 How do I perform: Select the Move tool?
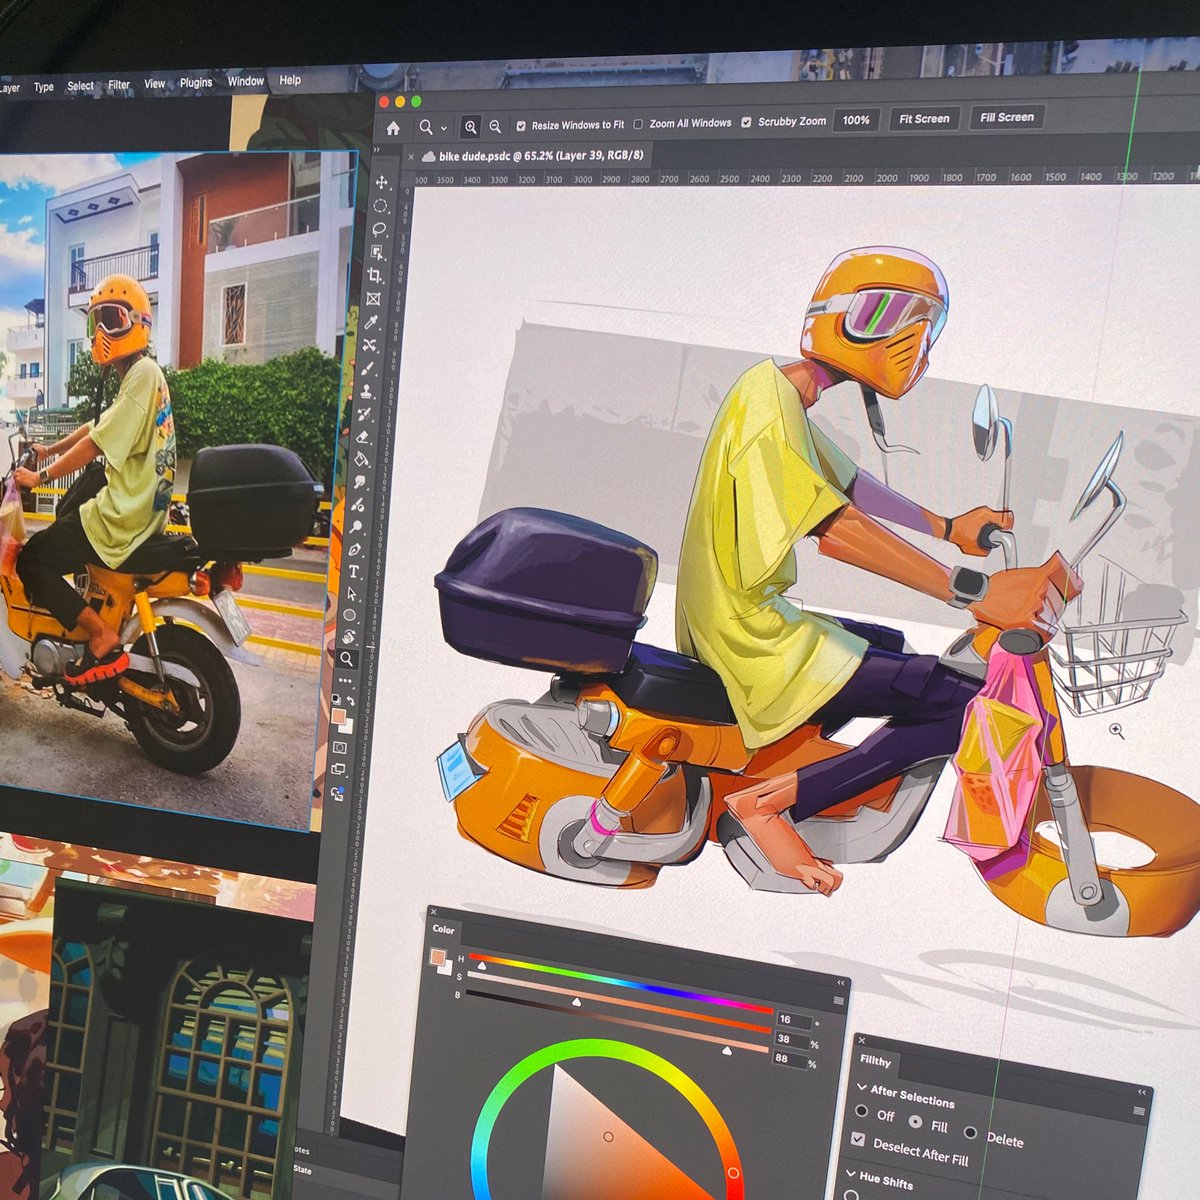[381, 183]
